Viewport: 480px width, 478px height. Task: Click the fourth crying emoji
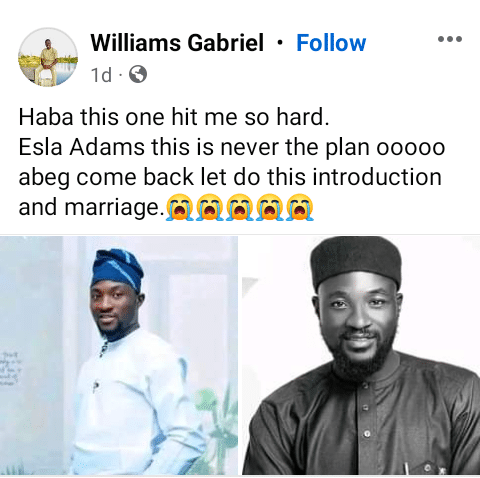270,207
